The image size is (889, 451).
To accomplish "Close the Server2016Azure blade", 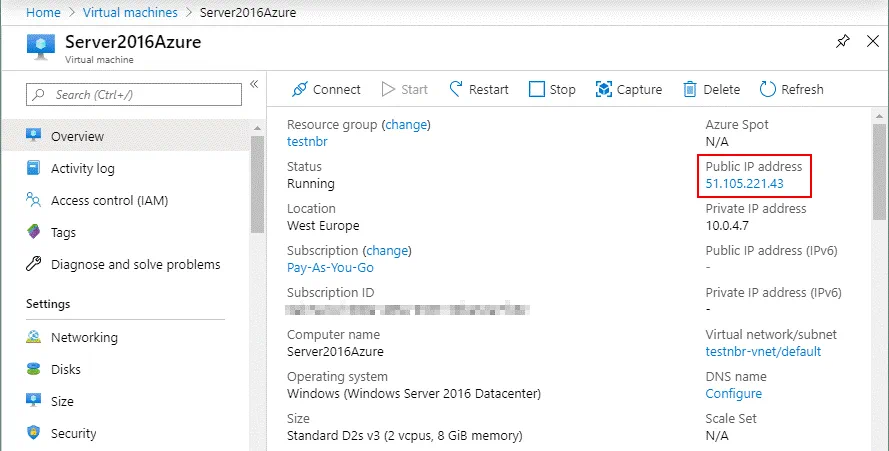I will 873,41.
